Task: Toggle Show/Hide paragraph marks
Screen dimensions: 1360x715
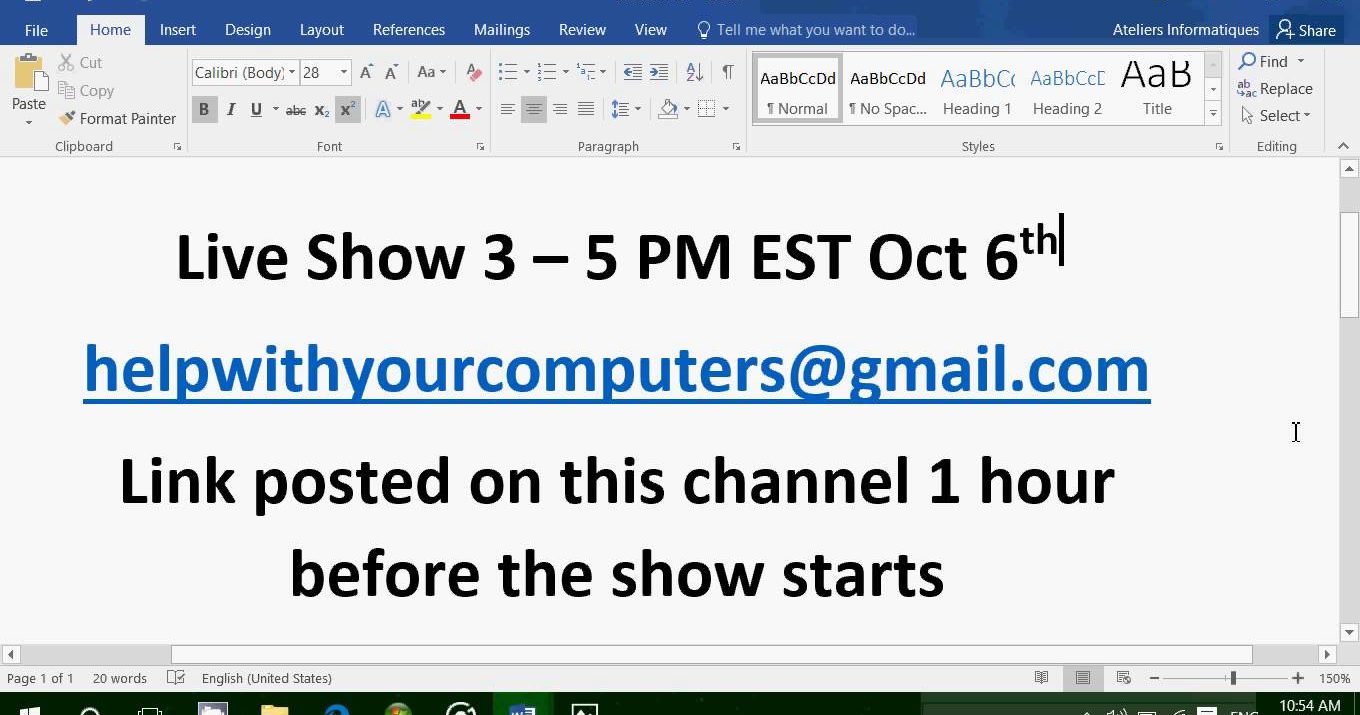Action: click(727, 72)
